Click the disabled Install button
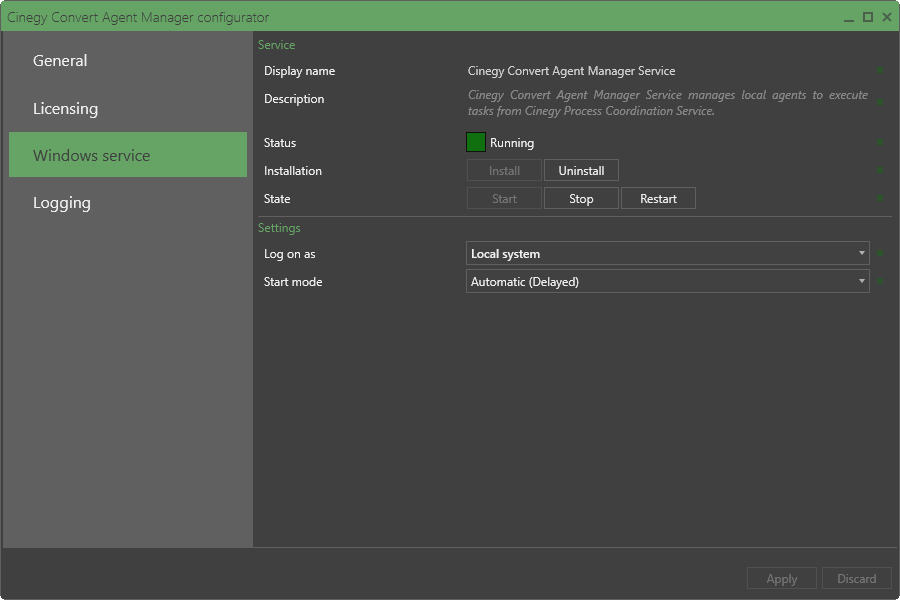The image size is (900, 600). pyautogui.click(x=504, y=171)
